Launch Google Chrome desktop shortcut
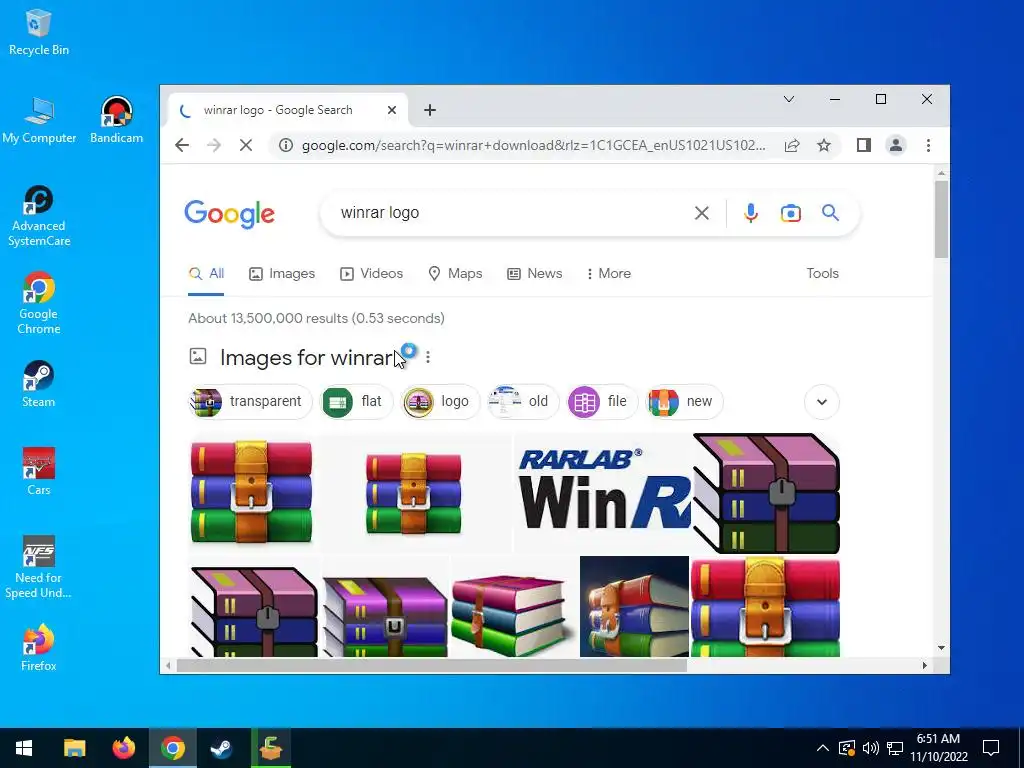The width and height of the screenshot is (1024, 768). tap(39, 304)
